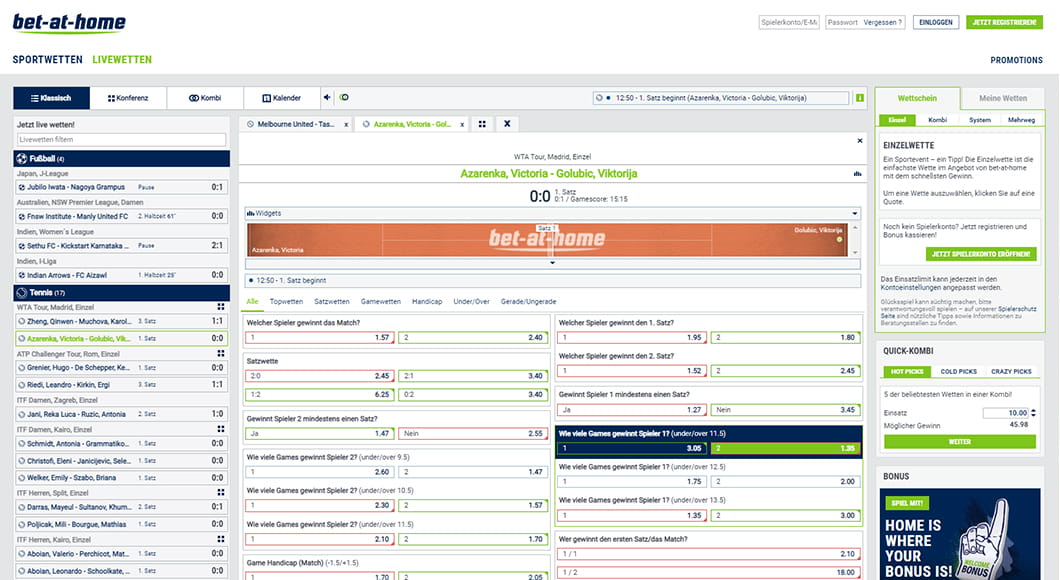Screen dimensions: 1060x580
Task: Click the ball icon in ticker bar
Action: (599, 98)
